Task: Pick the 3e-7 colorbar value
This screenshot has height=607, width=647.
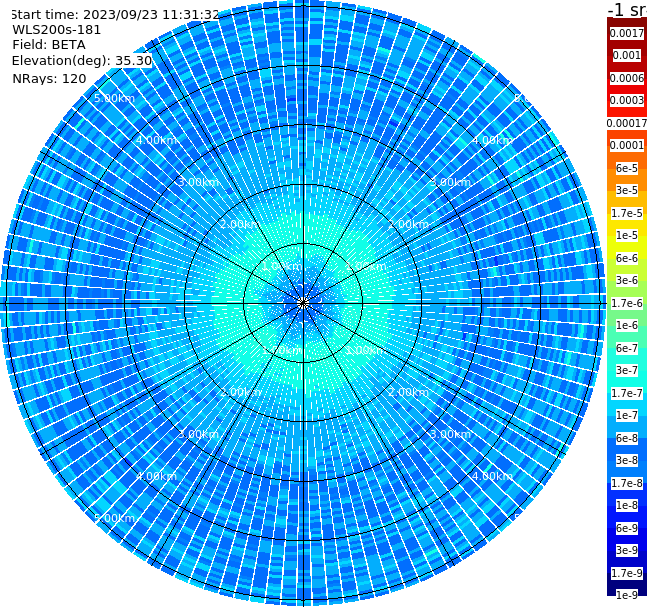Action: pyautogui.click(x=627, y=370)
